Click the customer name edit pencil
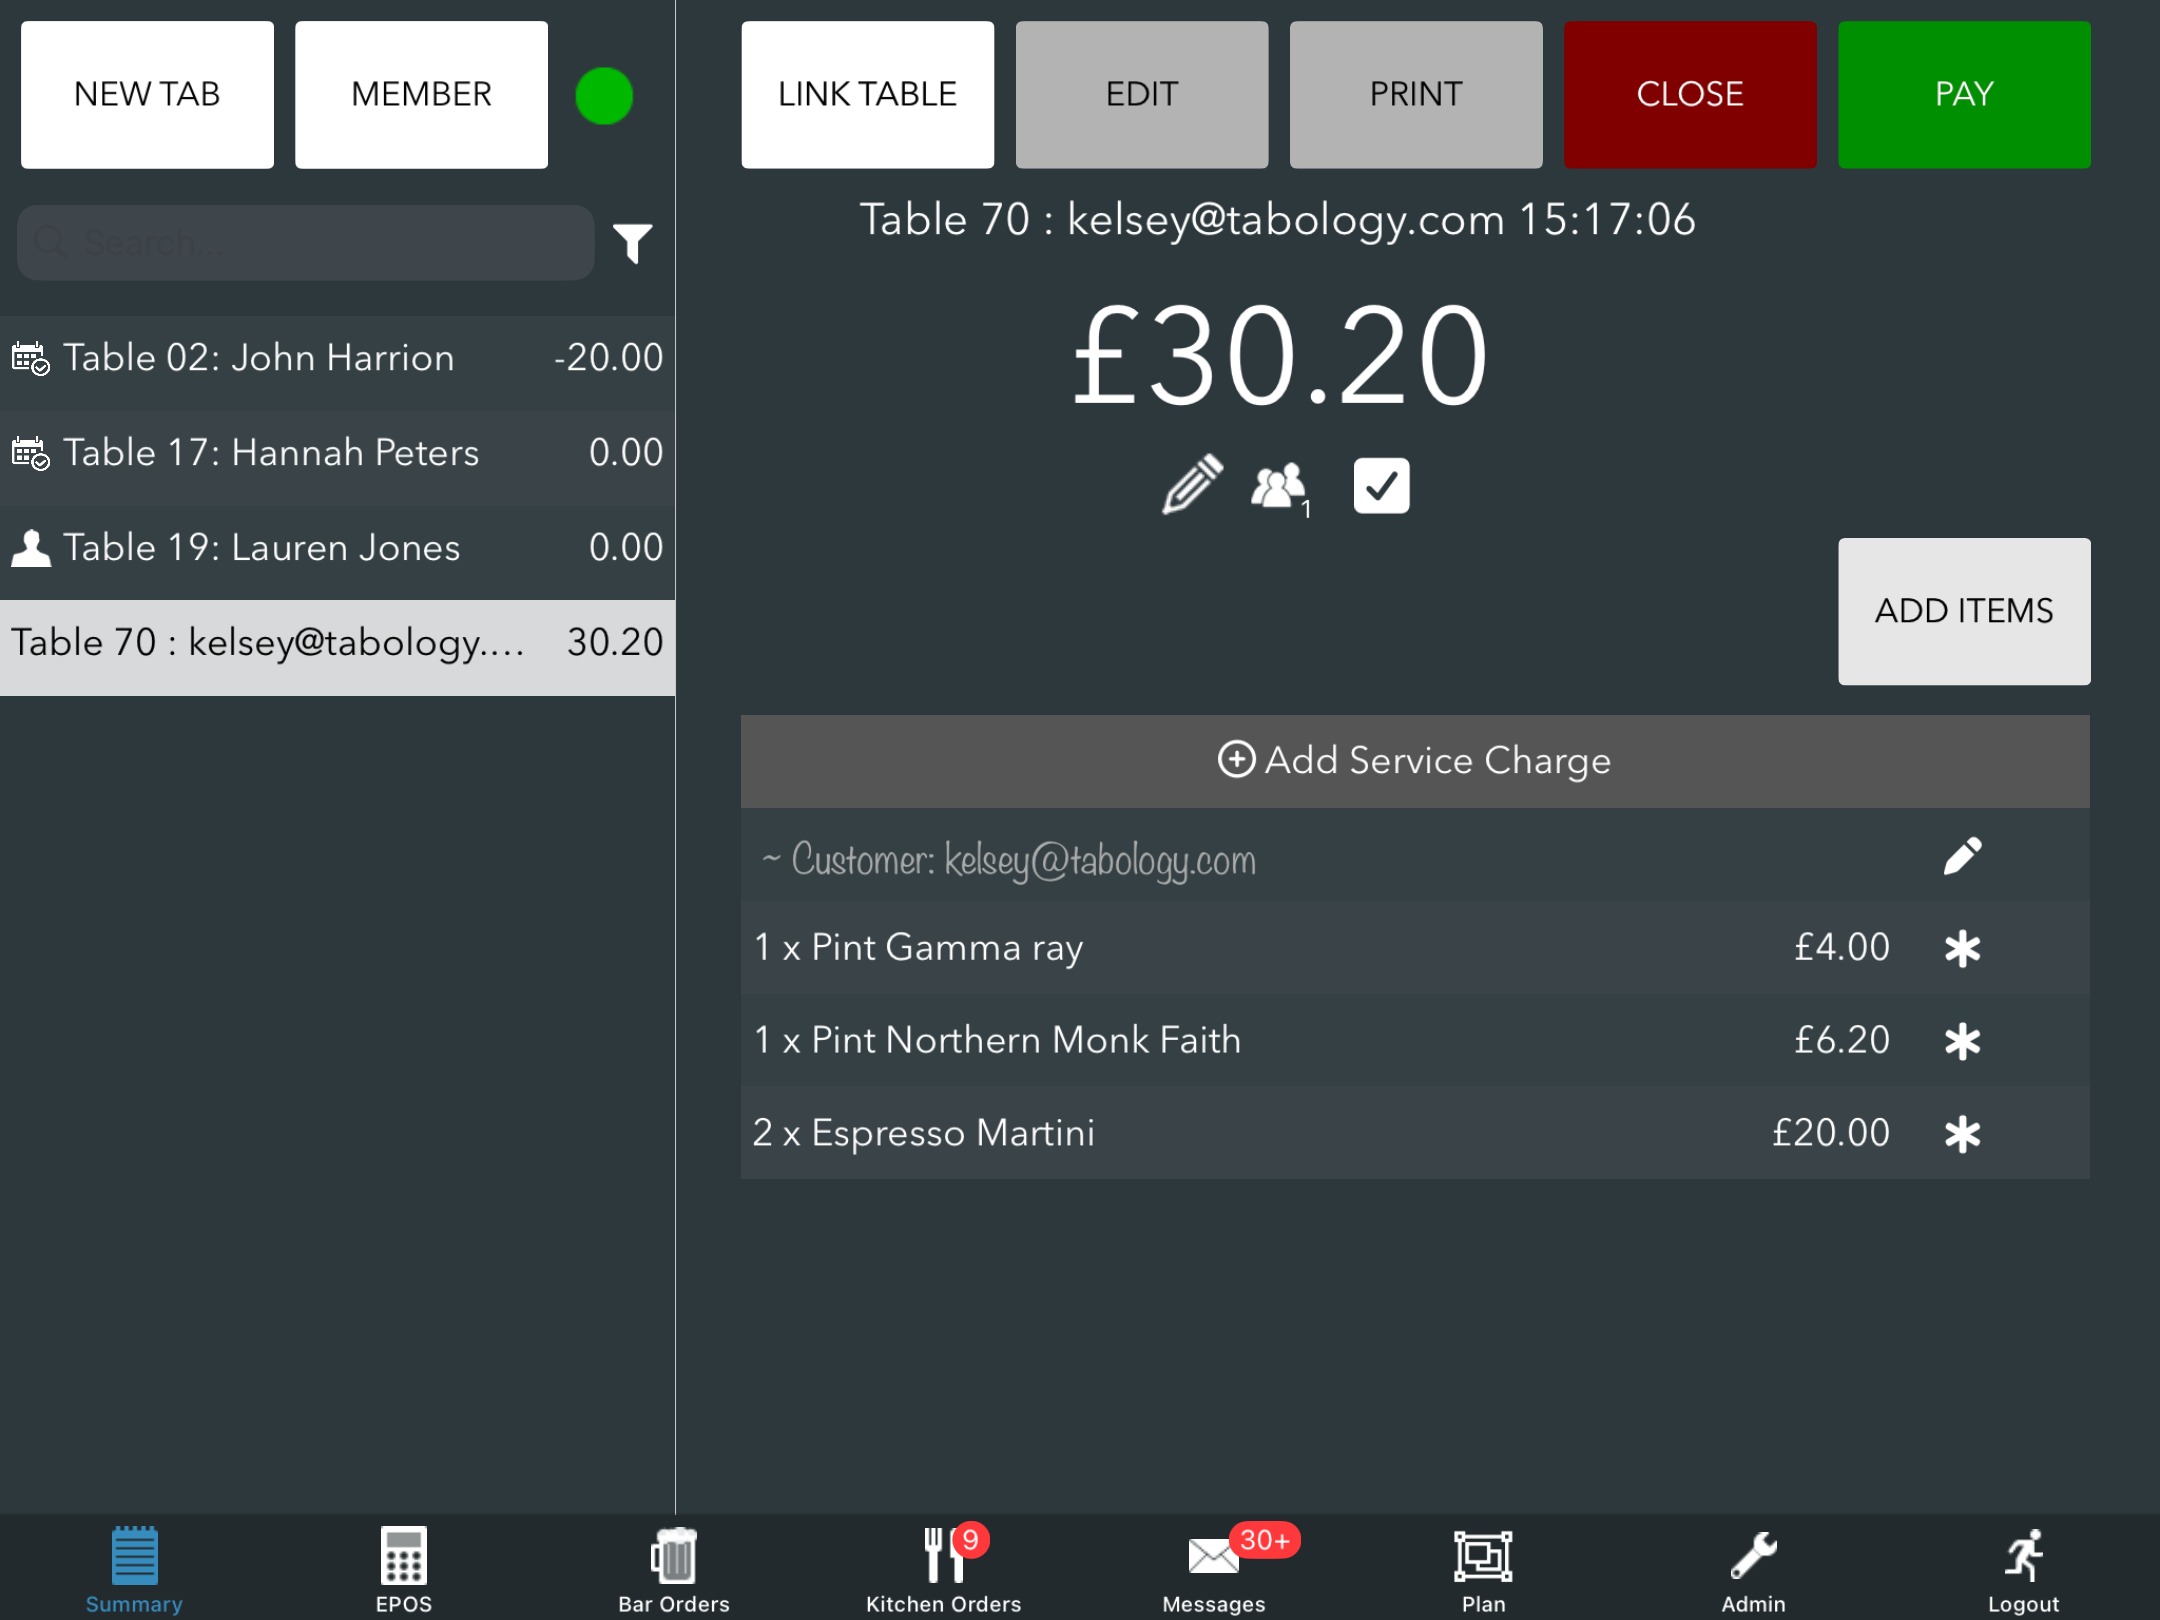 [1962, 857]
